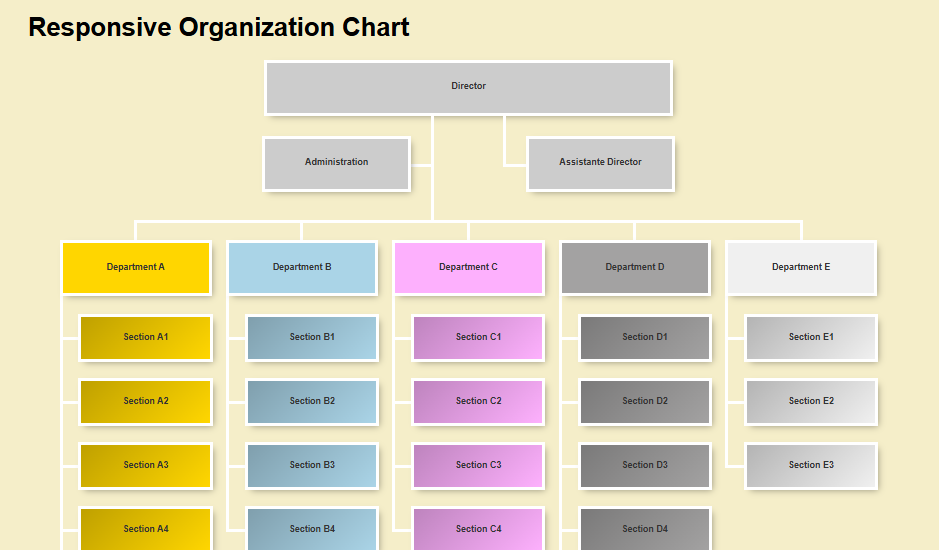Click the Responsive Organization Chart heading
This screenshot has width=939, height=550.
coord(219,28)
